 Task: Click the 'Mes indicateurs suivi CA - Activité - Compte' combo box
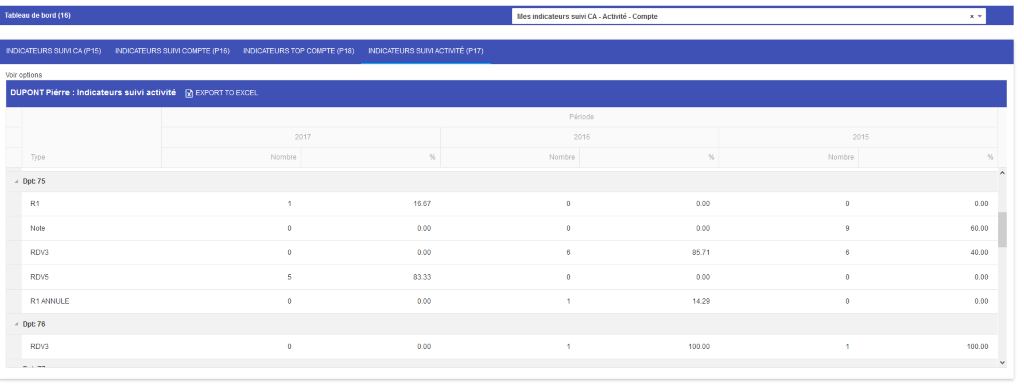point(749,16)
